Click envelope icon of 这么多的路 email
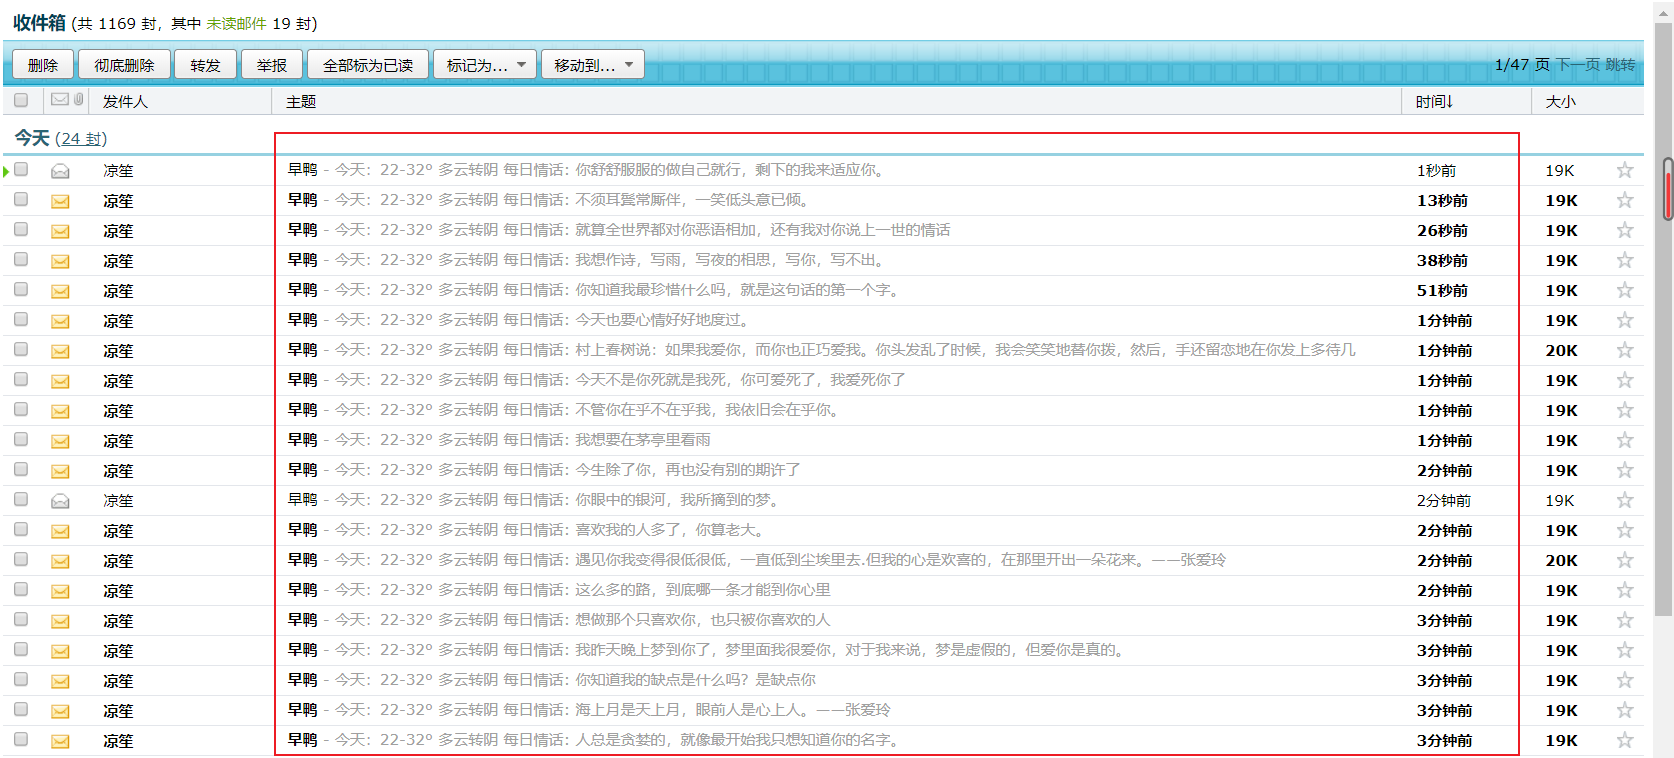 point(60,591)
